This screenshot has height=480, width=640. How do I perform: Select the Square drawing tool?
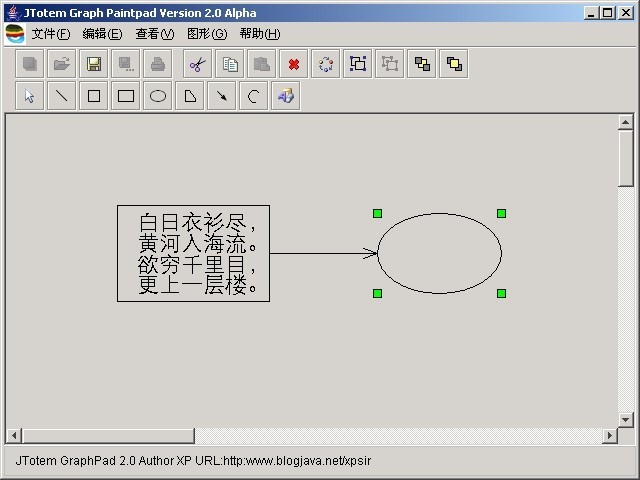click(94, 96)
